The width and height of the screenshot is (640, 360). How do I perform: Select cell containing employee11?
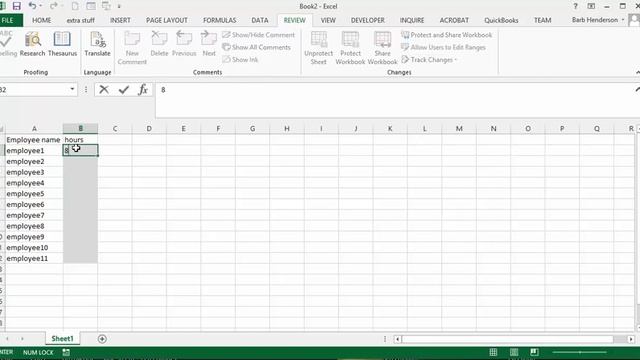(34, 258)
